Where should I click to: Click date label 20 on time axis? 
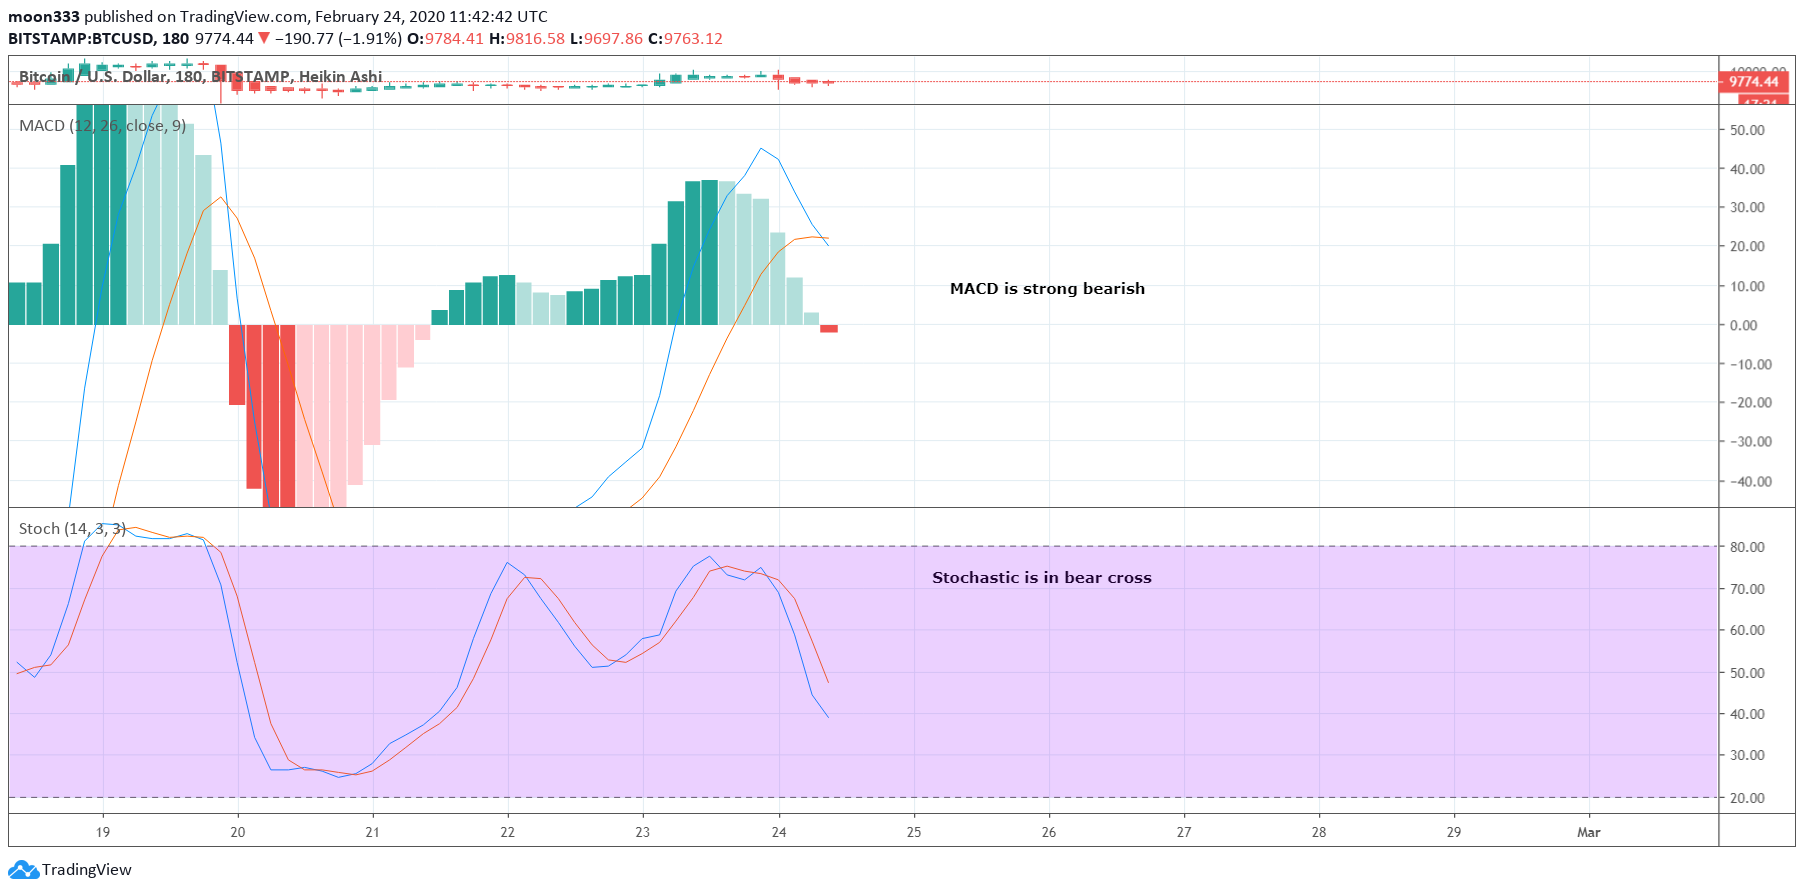(x=238, y=832)
